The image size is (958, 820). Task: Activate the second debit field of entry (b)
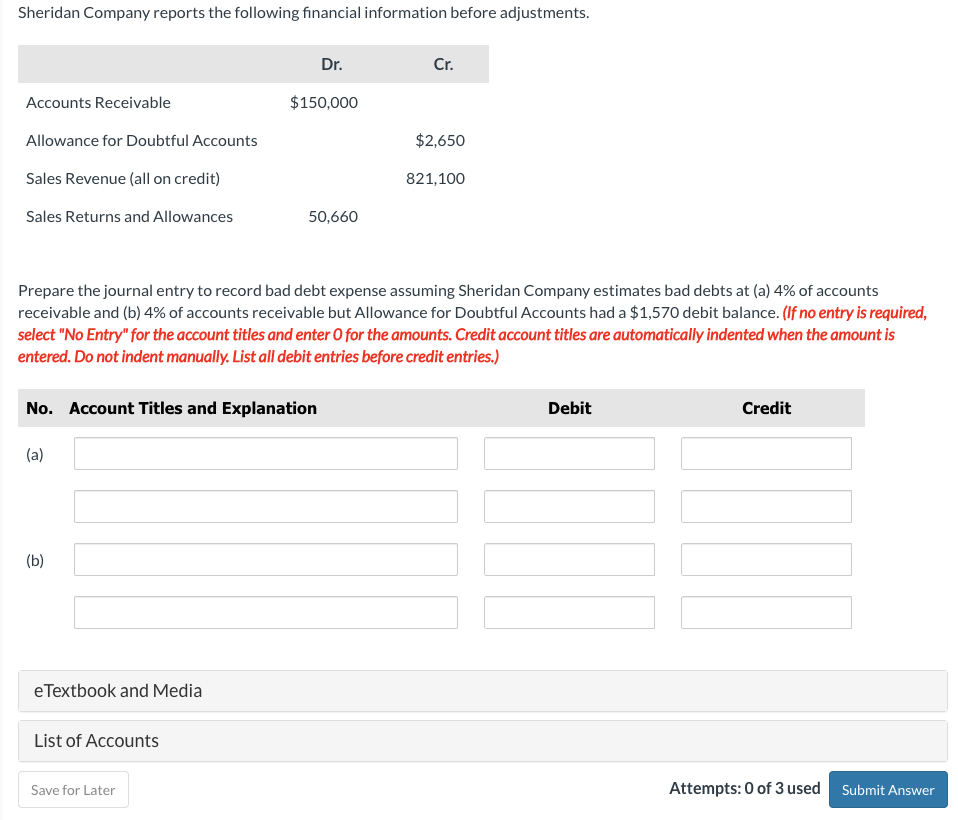coord(569,612)
